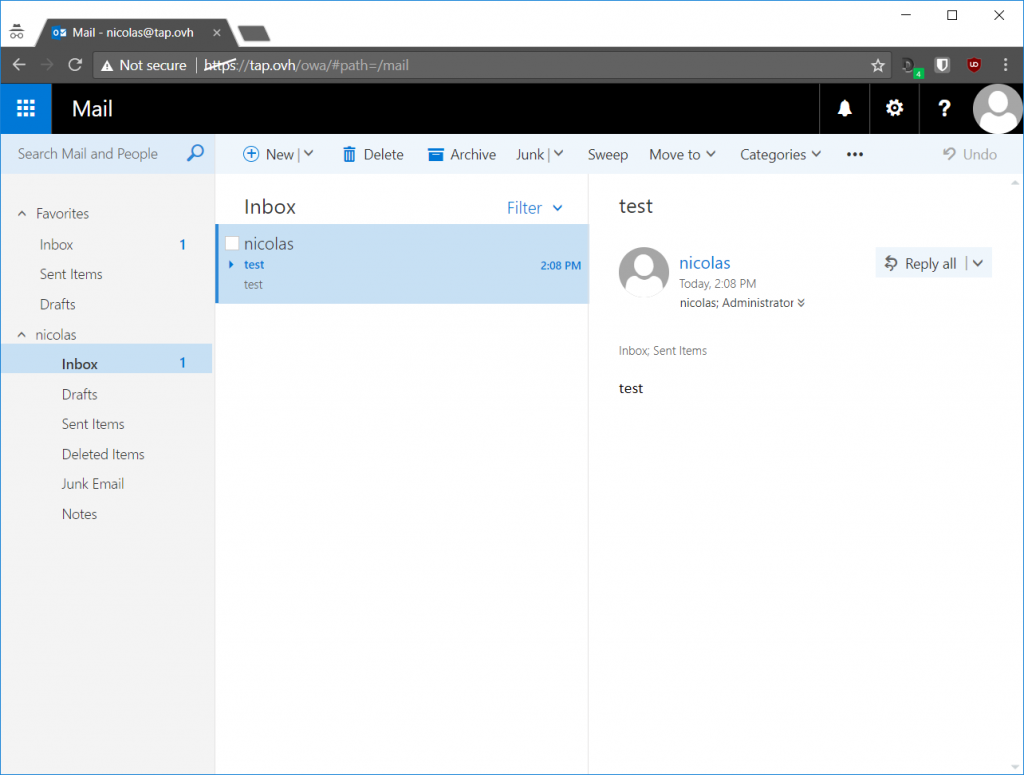Image resolution: width=1024 pixels, height=775 pixels.
Task: Expand the recipients list chevron
Action: (x=801, y=302)
